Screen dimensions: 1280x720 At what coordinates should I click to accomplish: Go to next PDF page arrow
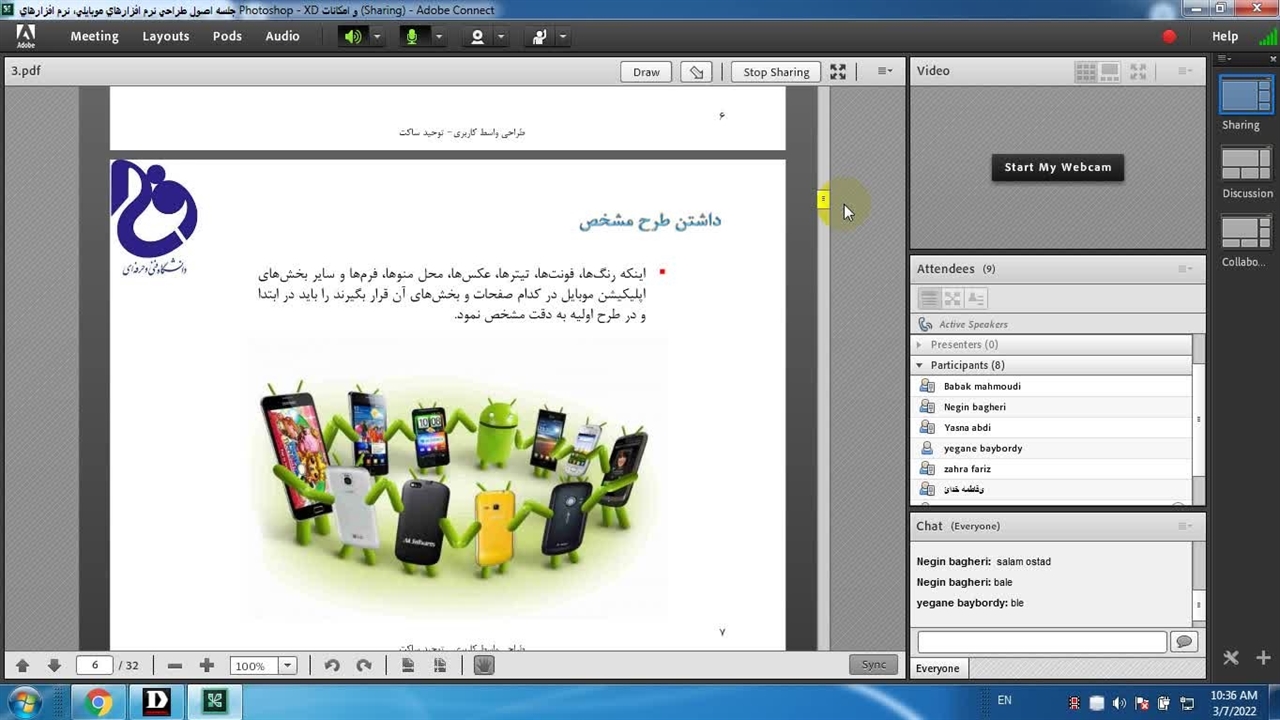coord(54,666)
